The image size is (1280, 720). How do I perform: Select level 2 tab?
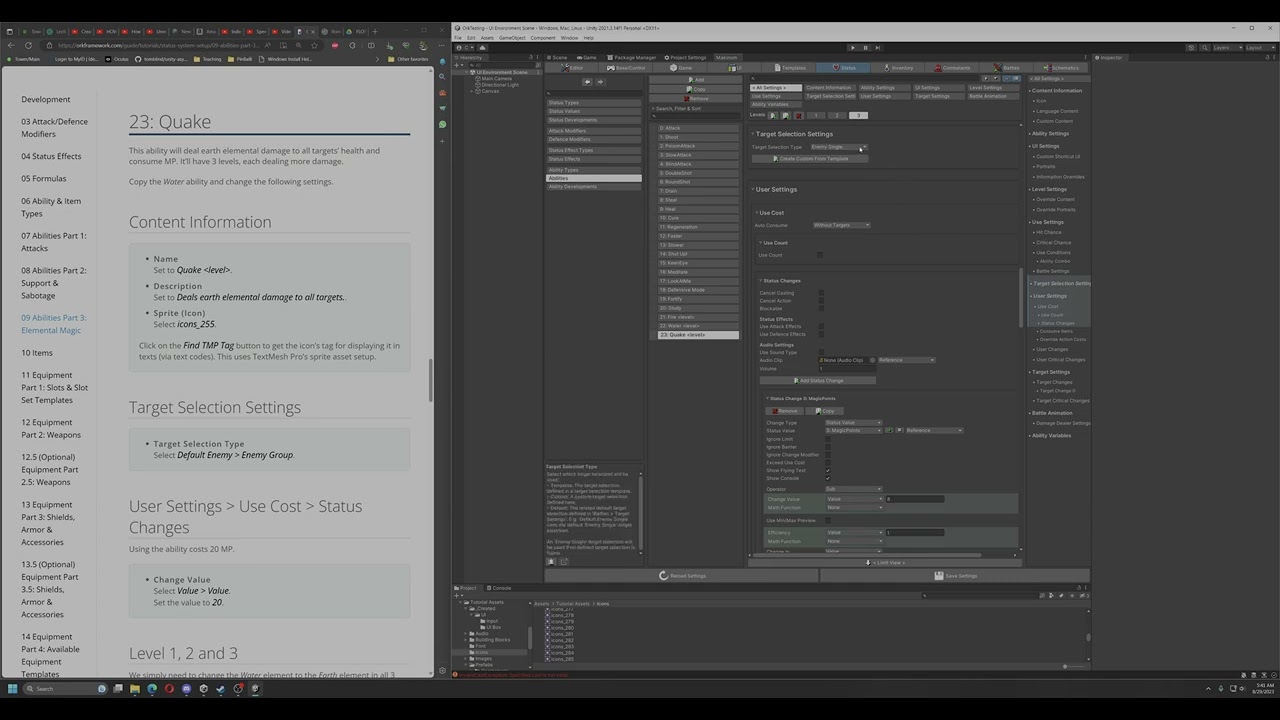[837, 115]
